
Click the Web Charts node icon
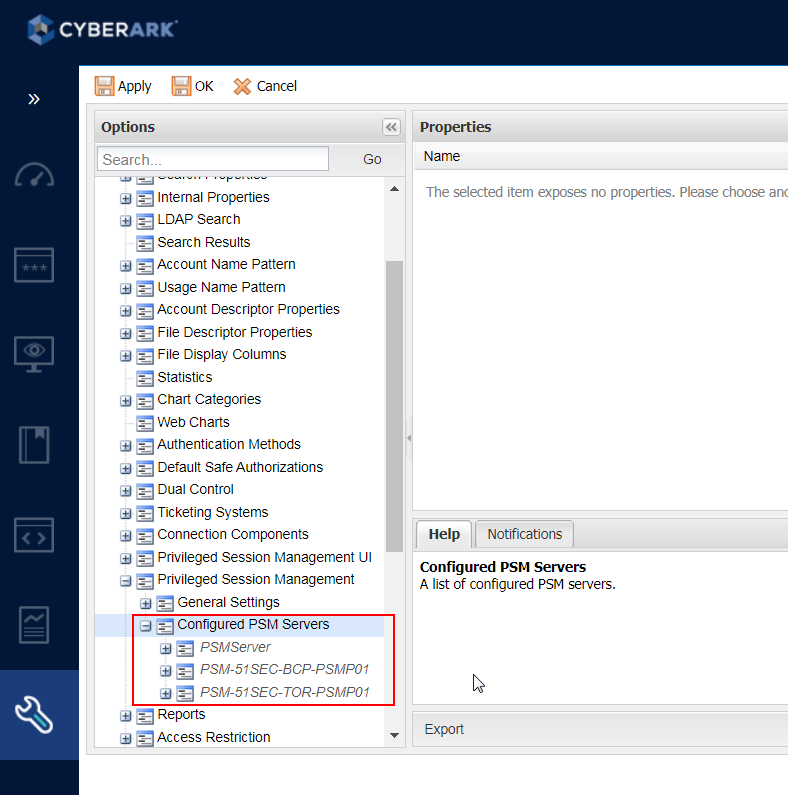(x=145, y=423)
